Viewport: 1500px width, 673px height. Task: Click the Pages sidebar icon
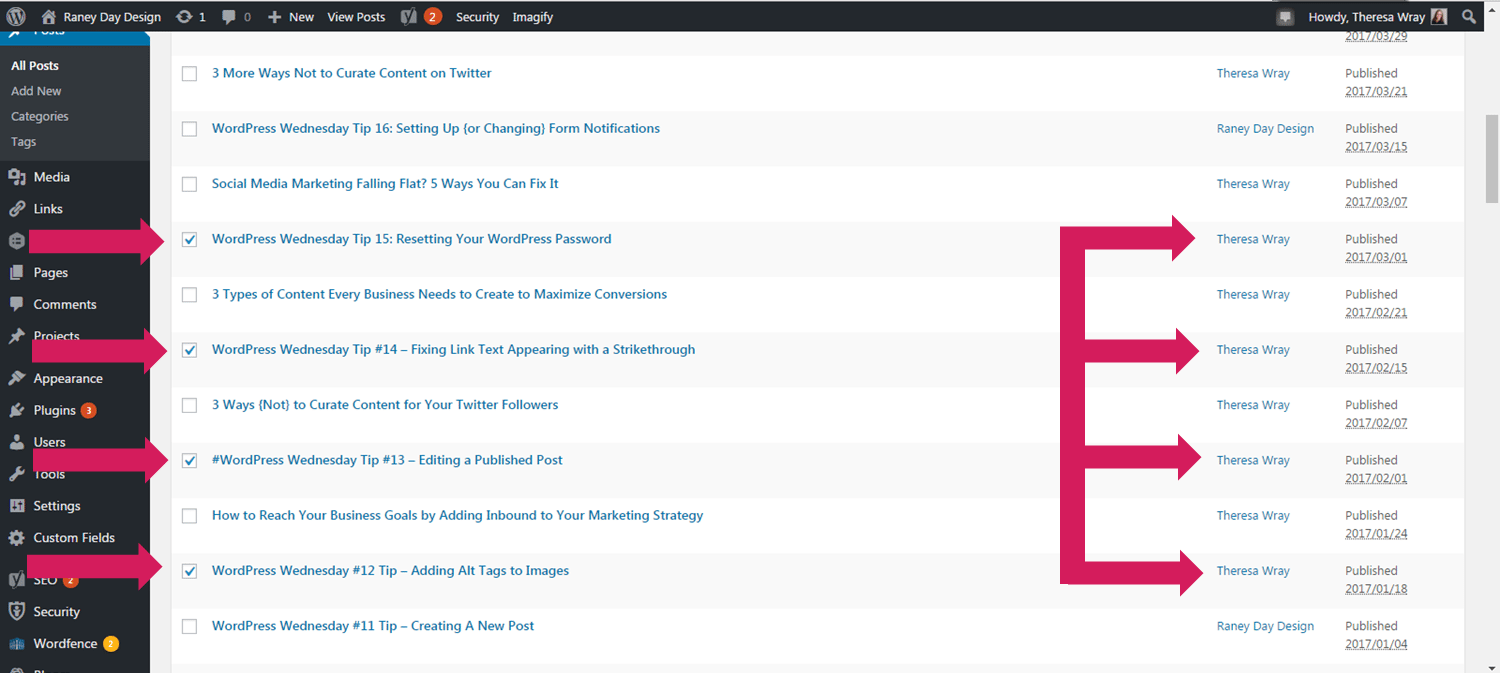point(17,272)
